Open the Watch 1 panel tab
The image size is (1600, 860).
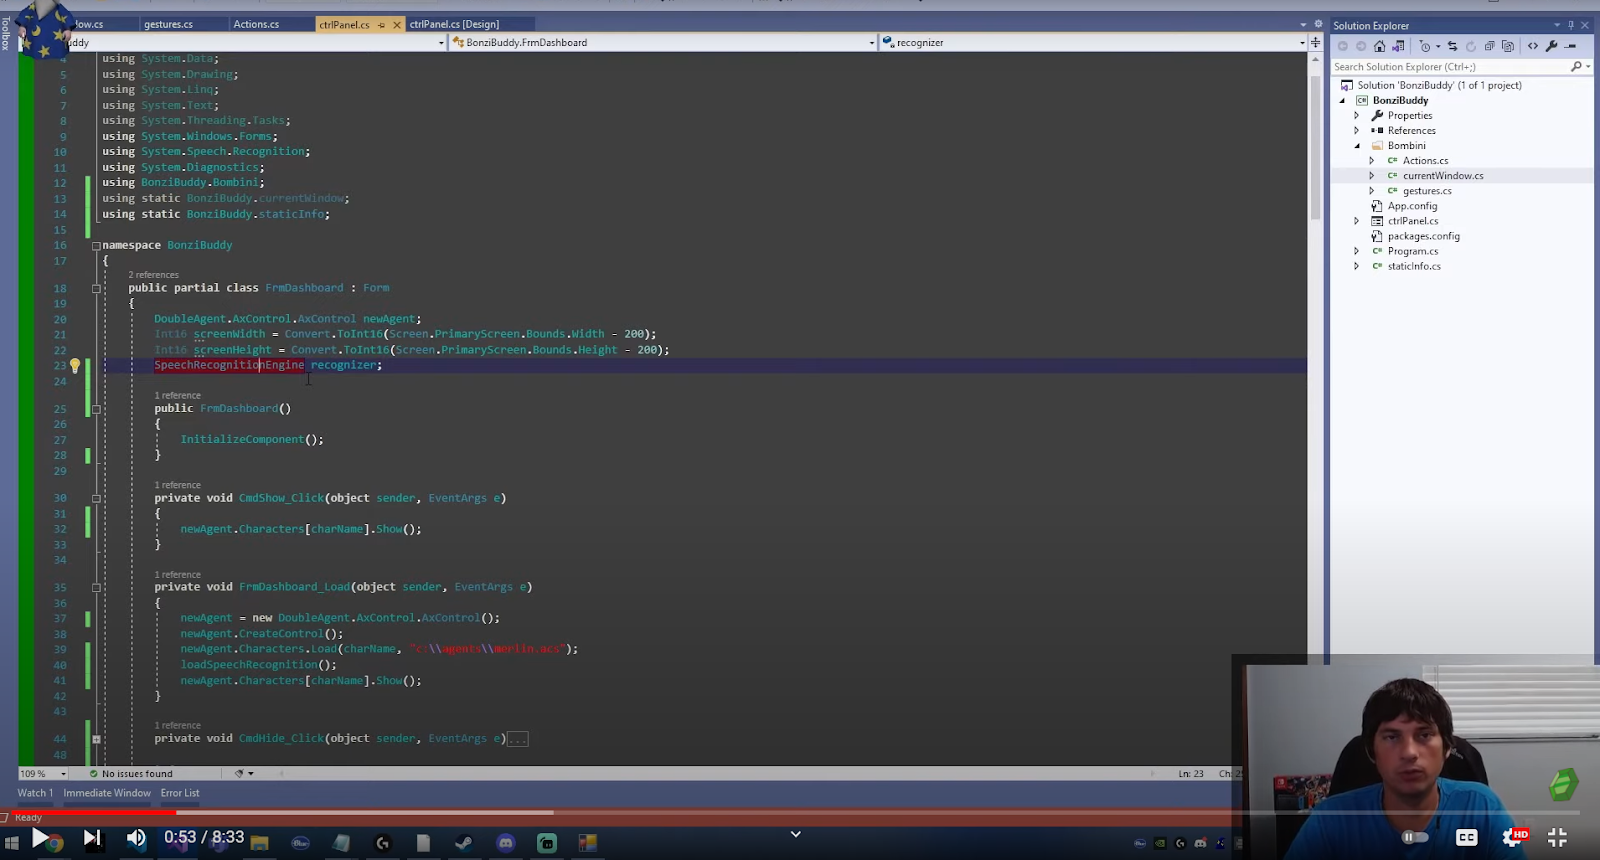[x=35, y=793]
